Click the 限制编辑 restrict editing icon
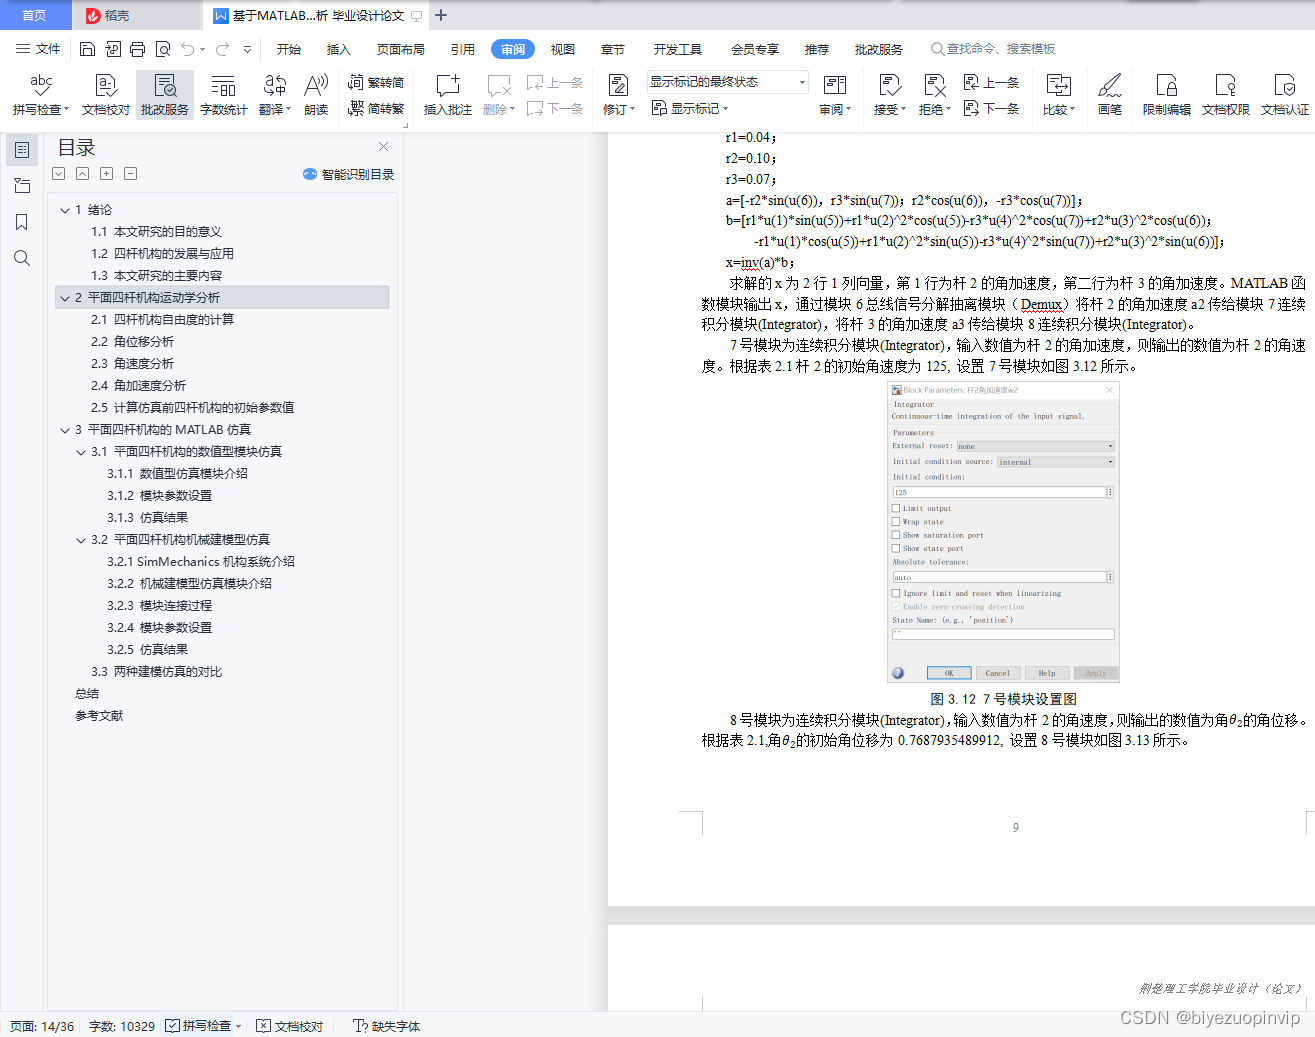Screen dimensions: 1315x1037 point(1167,95)
